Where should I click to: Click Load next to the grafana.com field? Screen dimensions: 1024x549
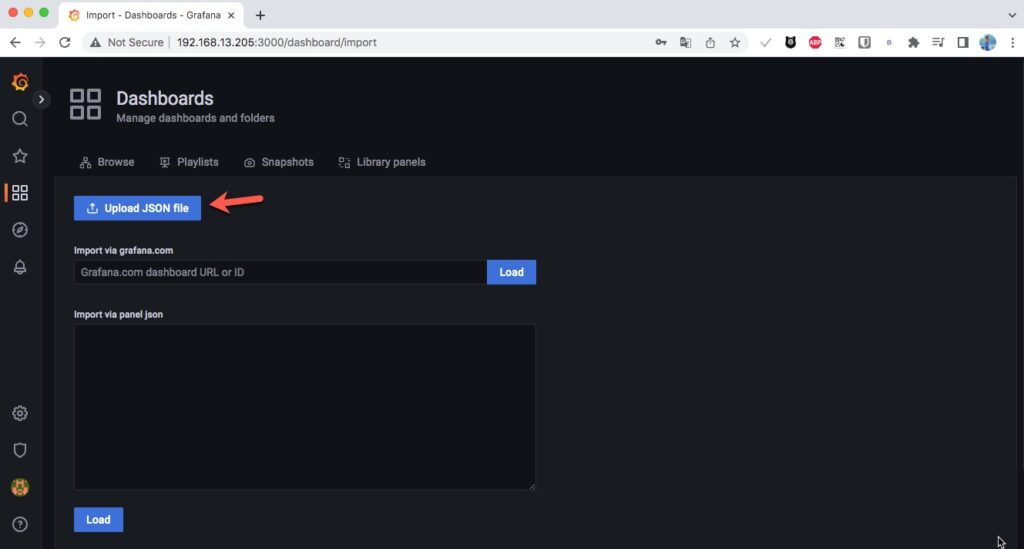(x=511, y=272)
